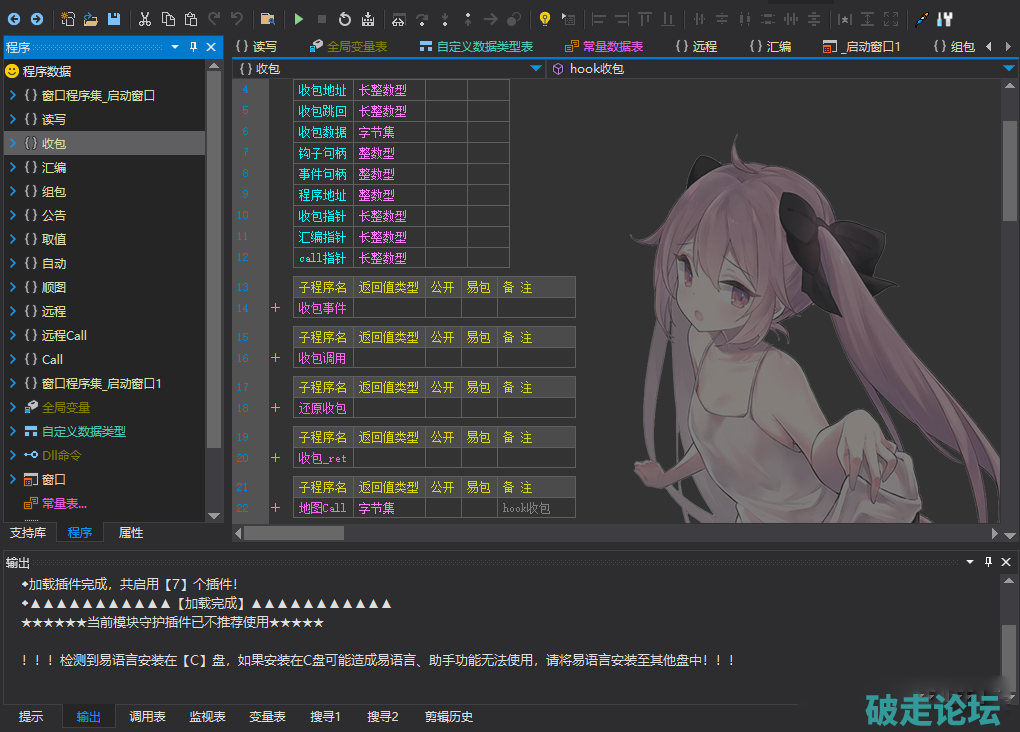Open the 调用表 bottom tab
The image size is (1020, 732).
click(x=147, y=717)
